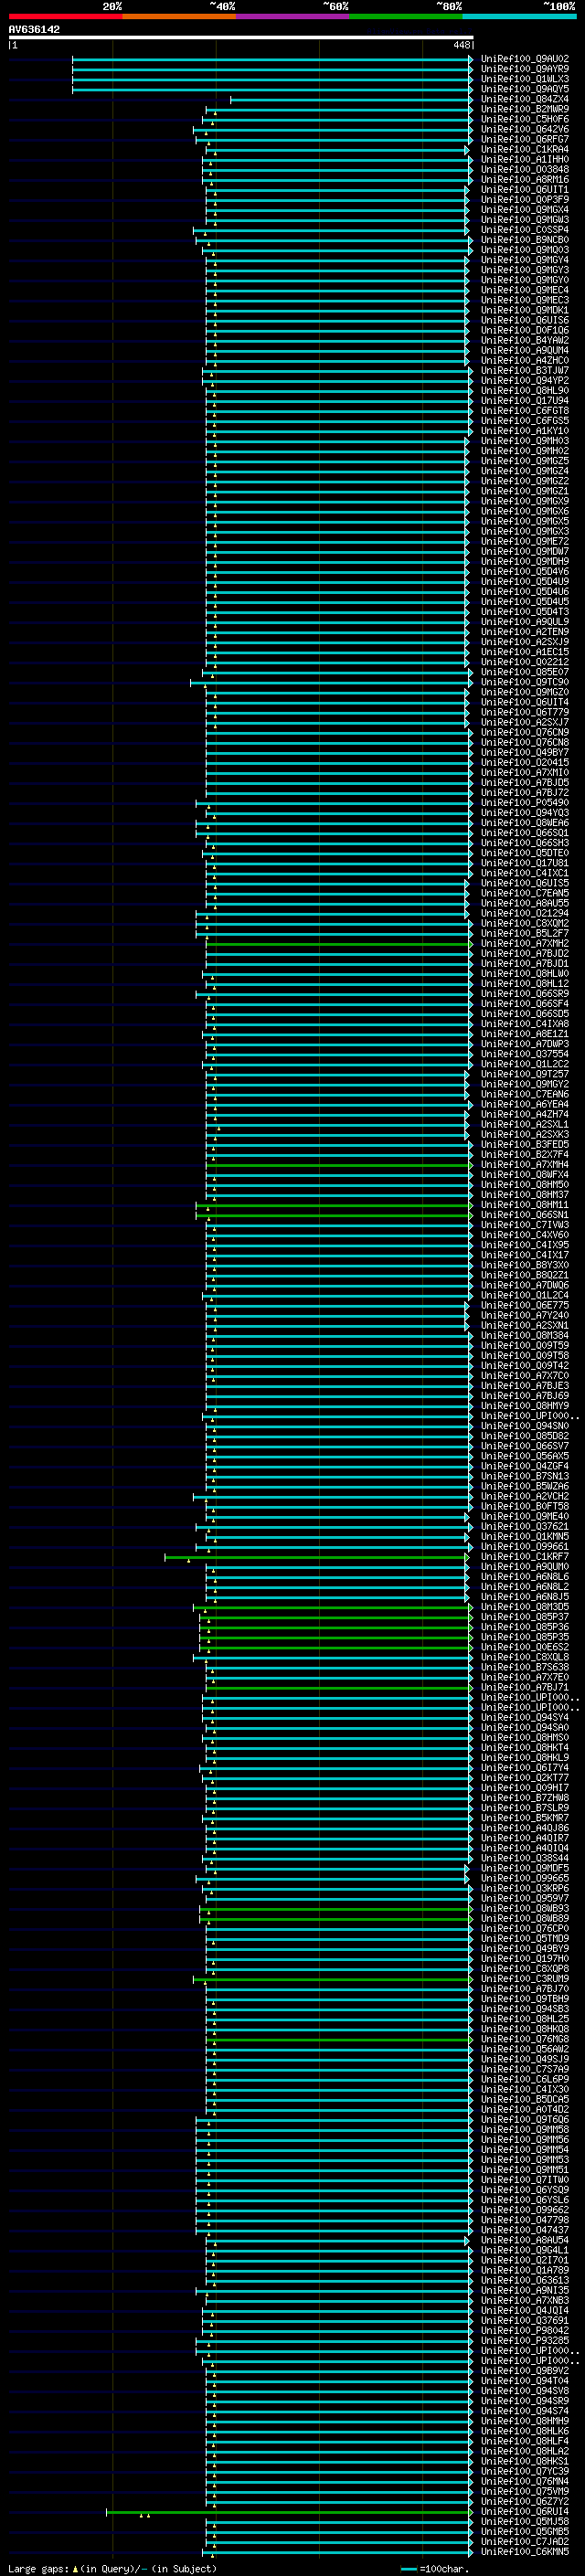This screenshot has height=2576, width=585.
Task: Select label UniRef100_P93285
Action: coord(525,2340)
